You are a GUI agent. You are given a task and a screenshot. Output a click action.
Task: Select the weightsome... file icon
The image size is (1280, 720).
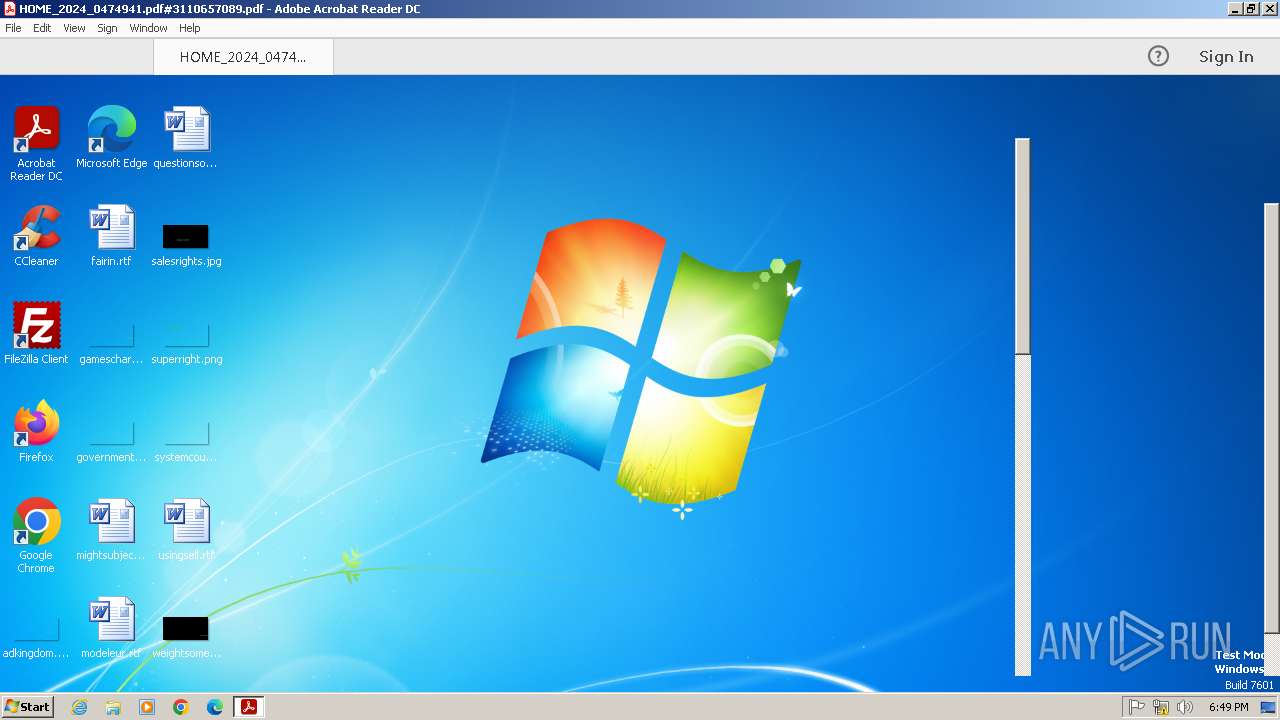[x=186, y=636]
